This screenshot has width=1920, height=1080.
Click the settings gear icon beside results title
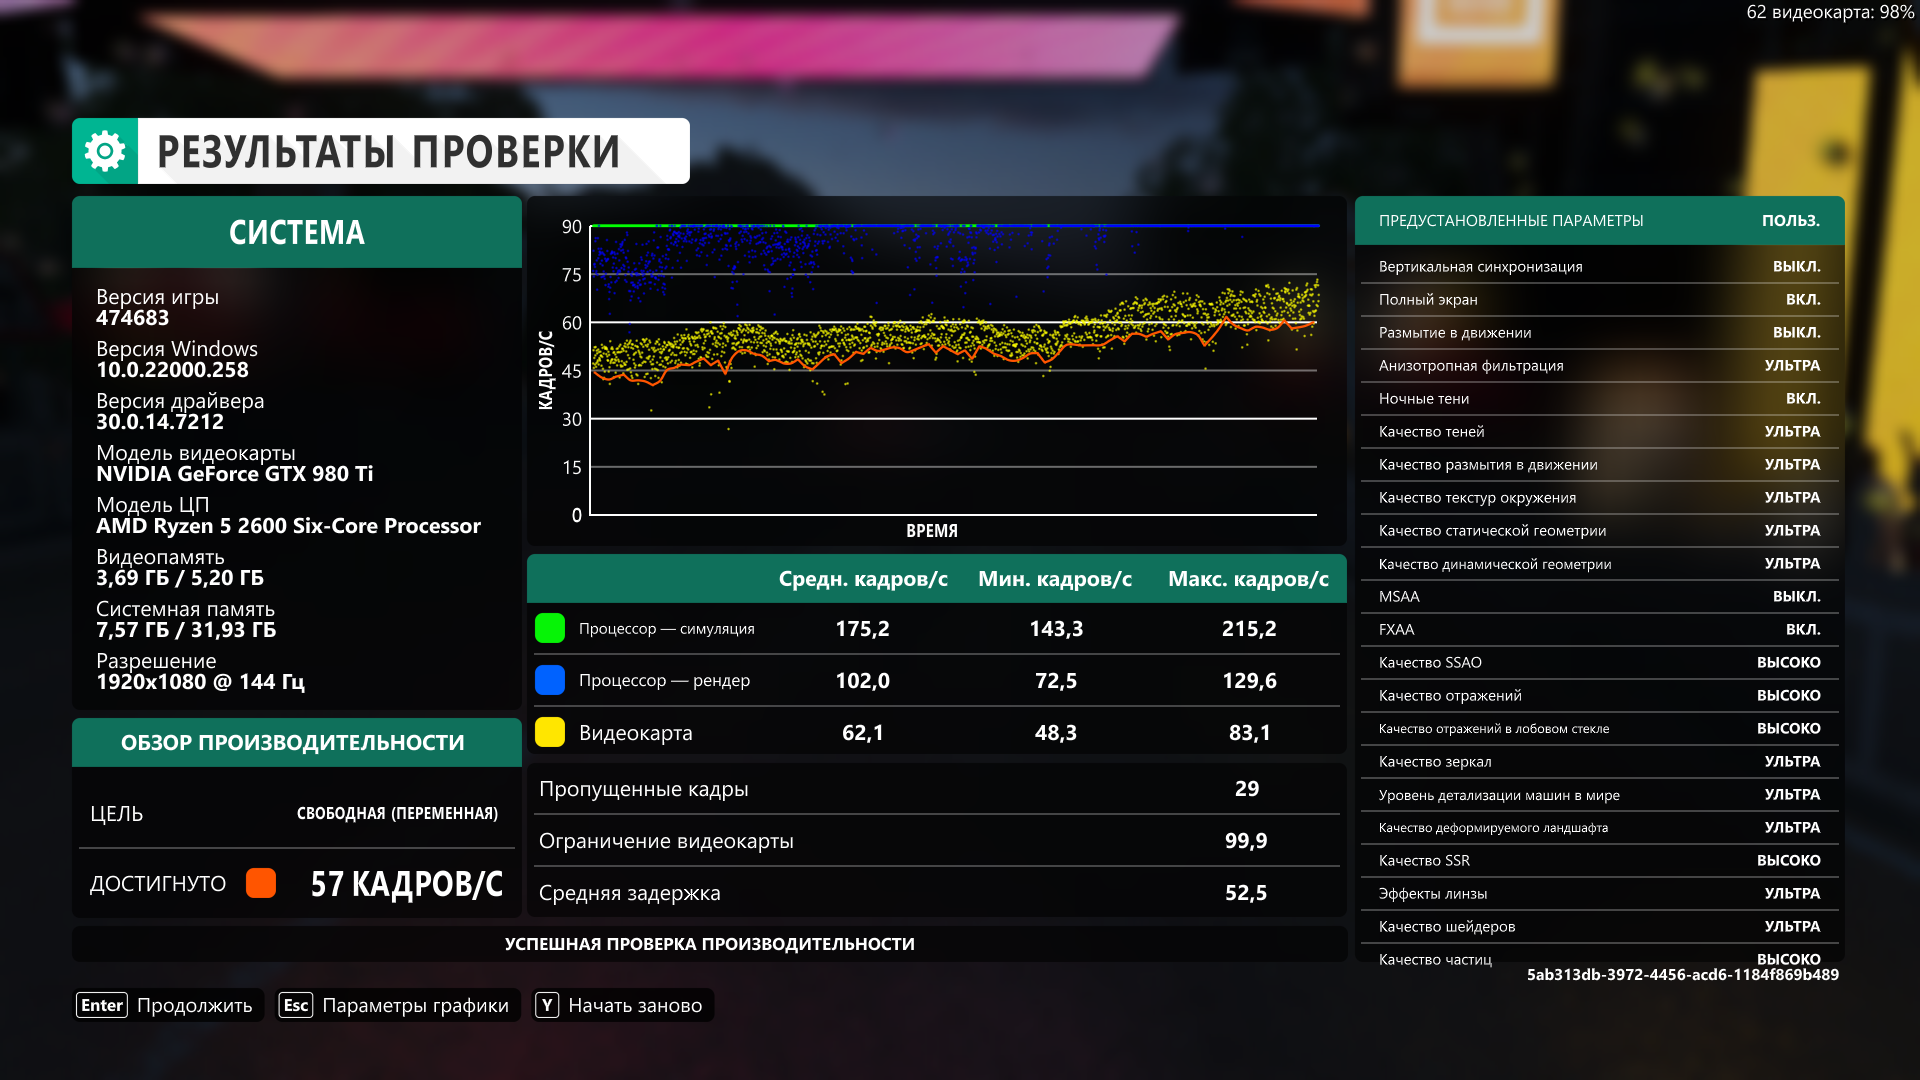105,151
